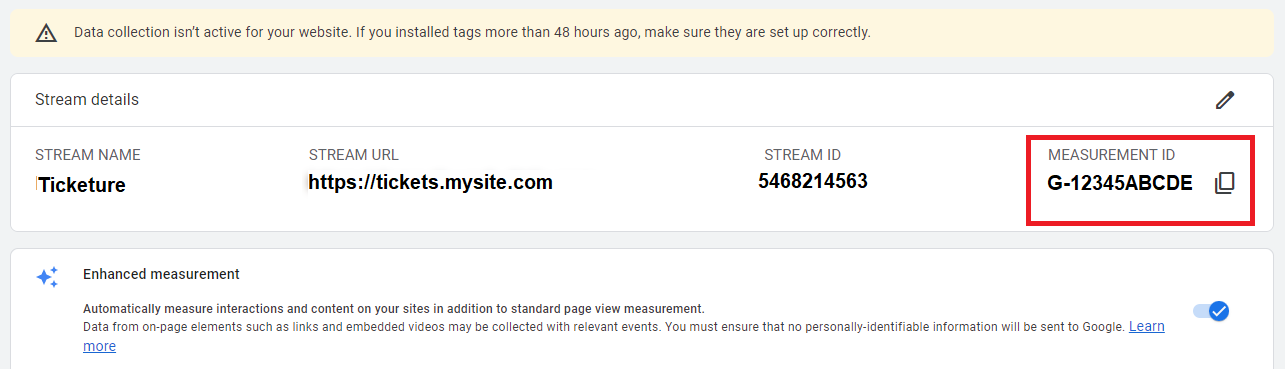Click the sparkle Enhanced measurement icon
This screenshot has width=1285, height=369.
pos(47,277)
